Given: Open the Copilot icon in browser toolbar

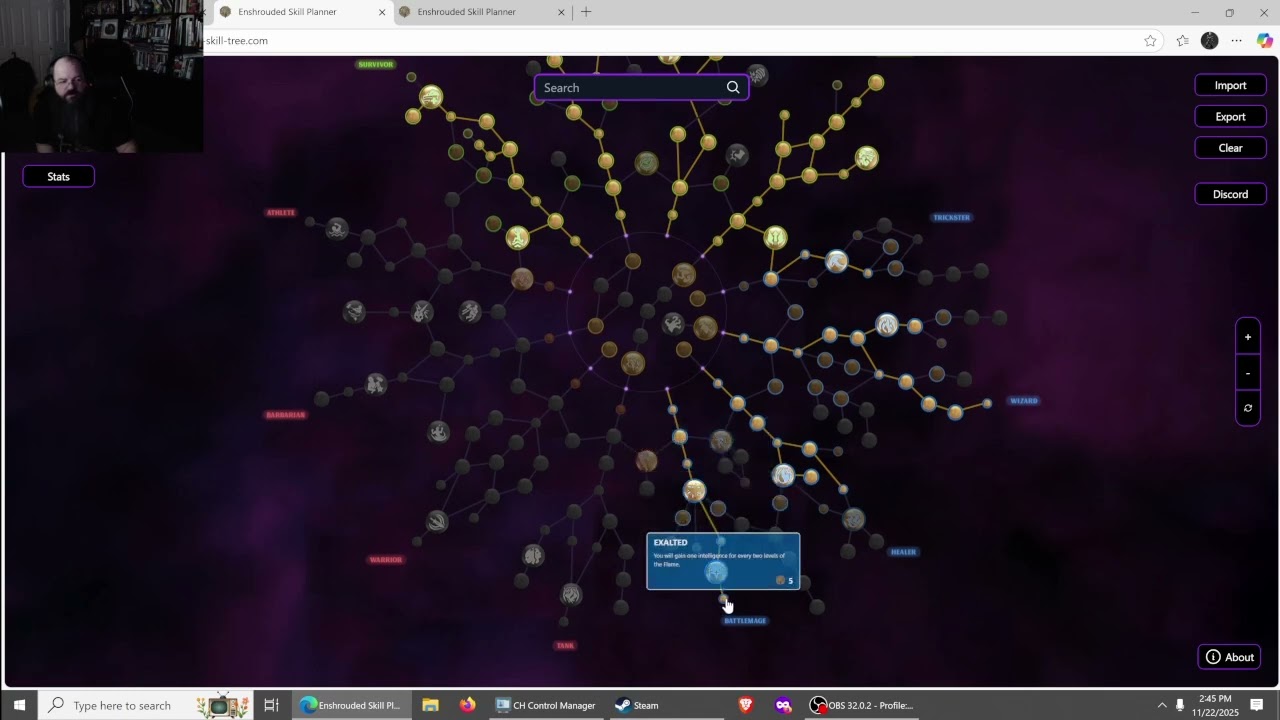Looking at the screenshot, I should [1264, 41].
